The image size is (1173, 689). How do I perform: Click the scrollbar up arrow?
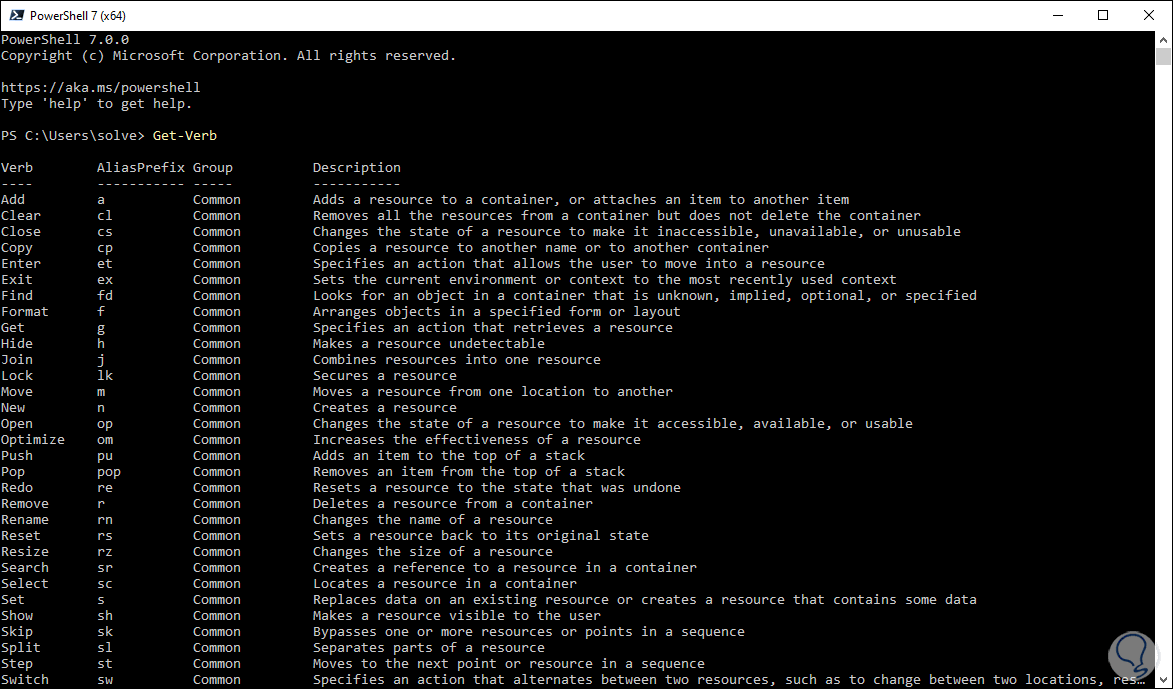[x=1163, y=39]
